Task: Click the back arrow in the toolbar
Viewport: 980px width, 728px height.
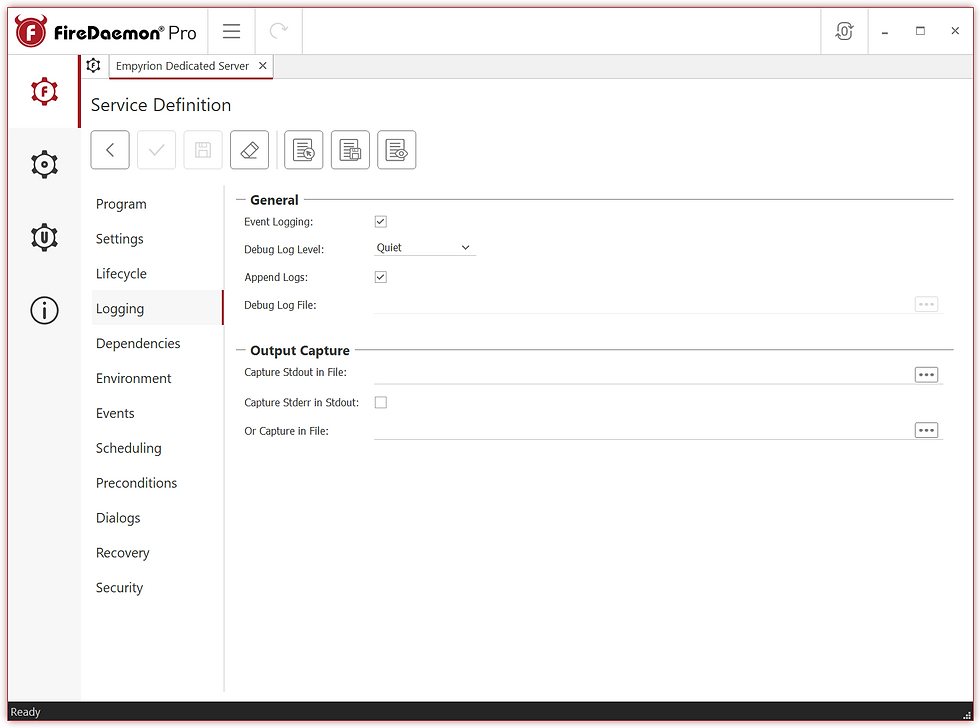Action: click(x=110, y=149)
